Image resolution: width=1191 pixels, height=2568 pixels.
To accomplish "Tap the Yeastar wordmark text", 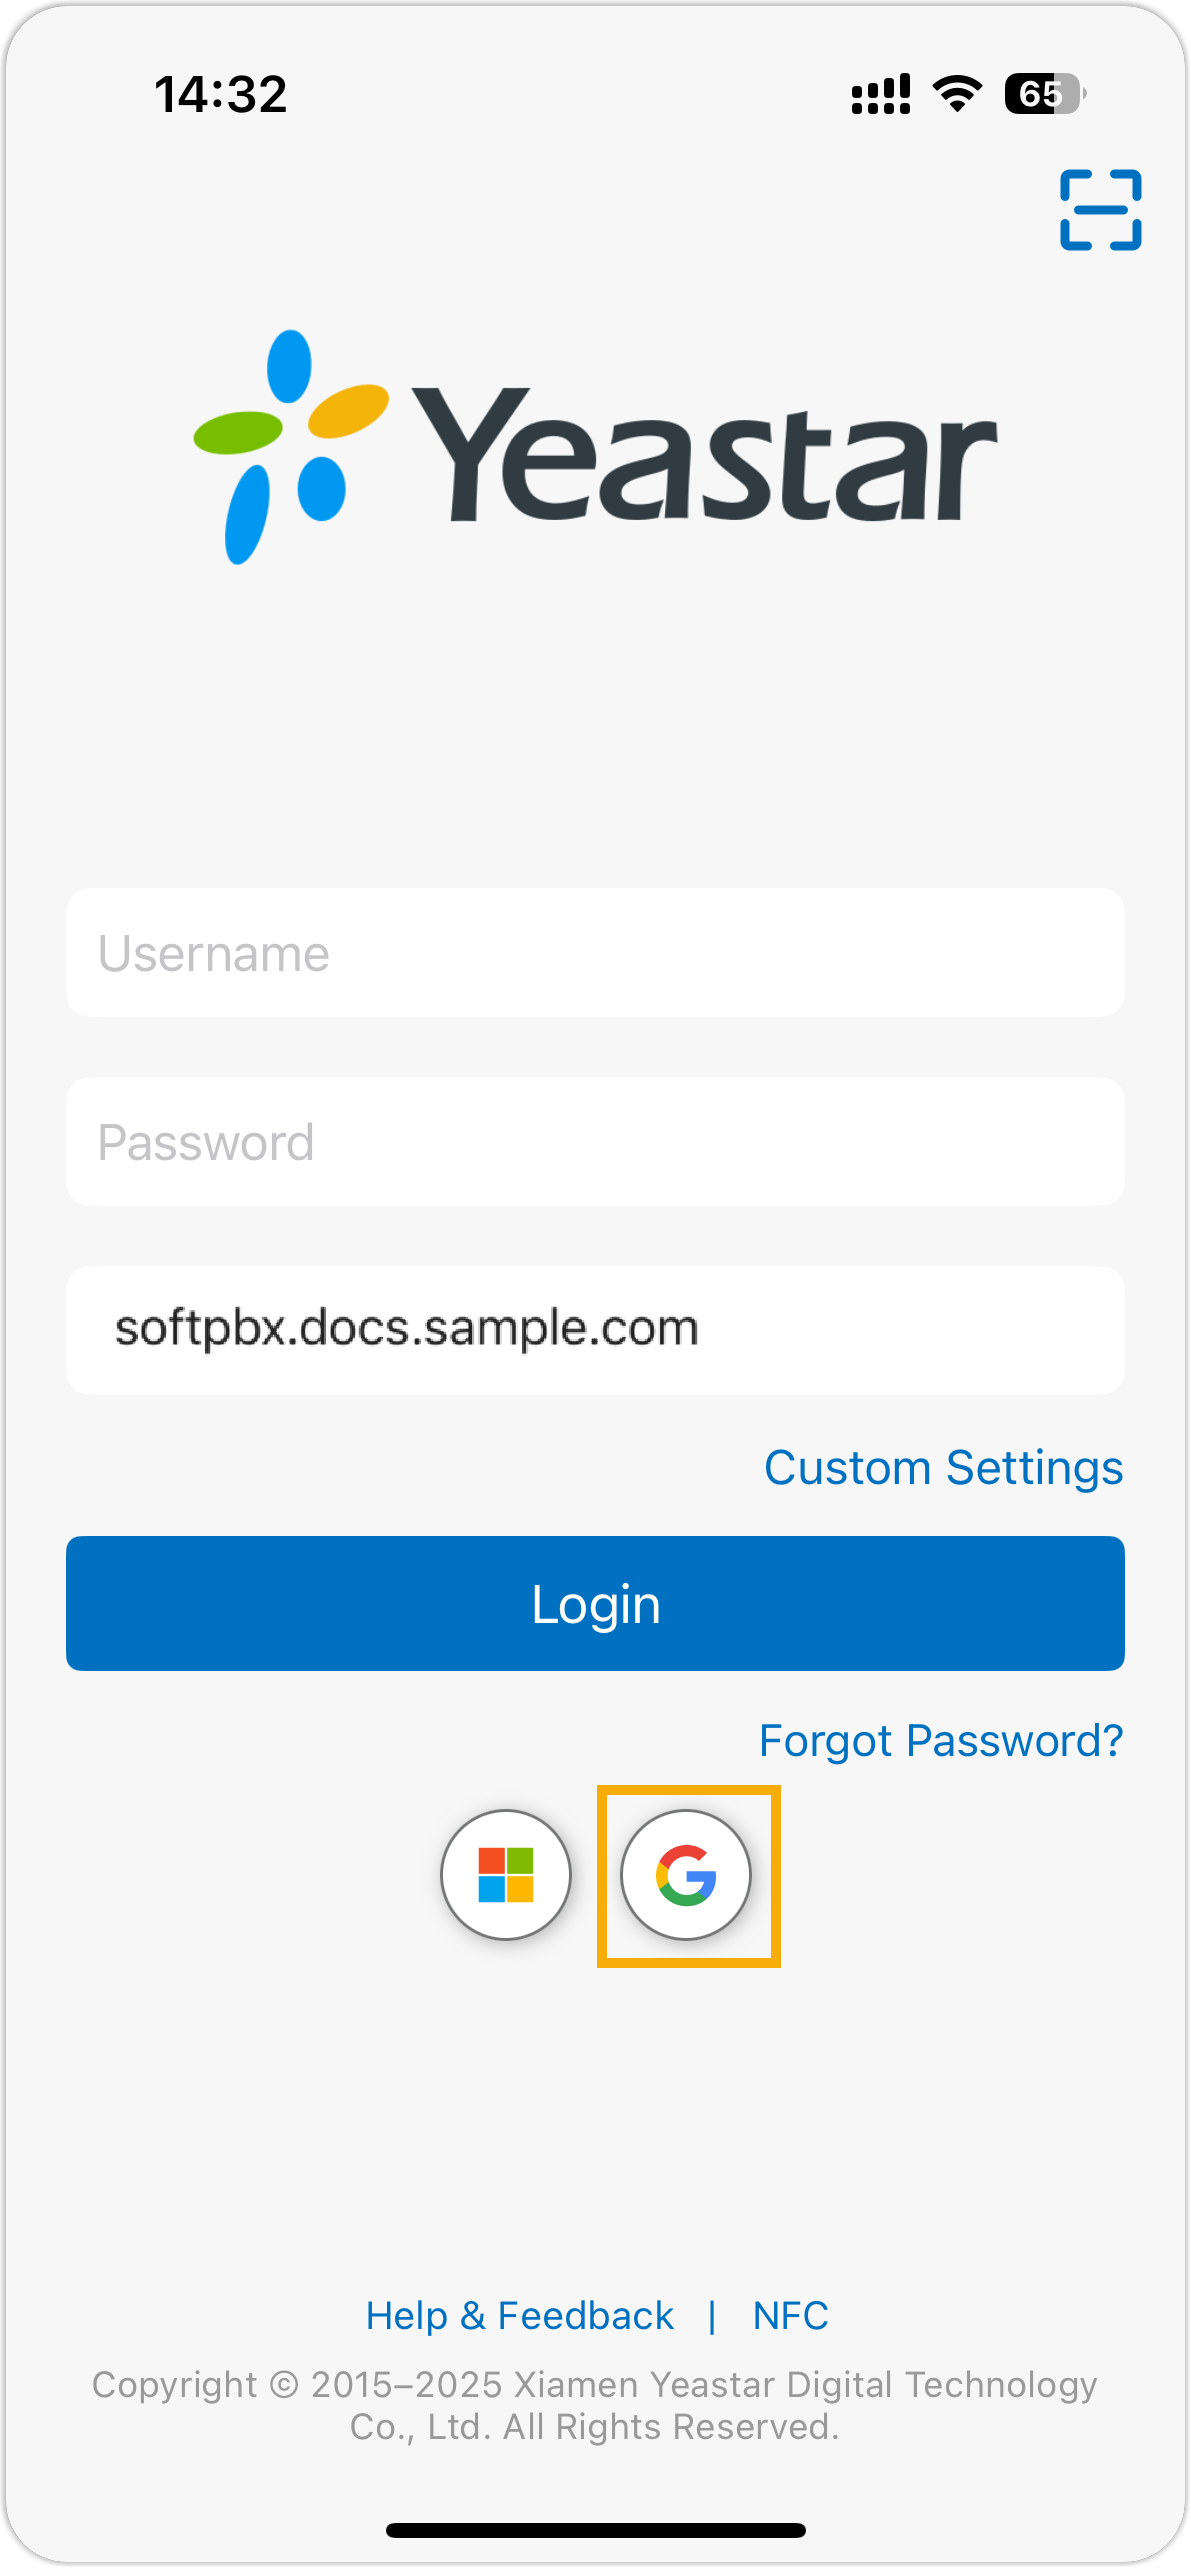I will click(x=705, y=455).
